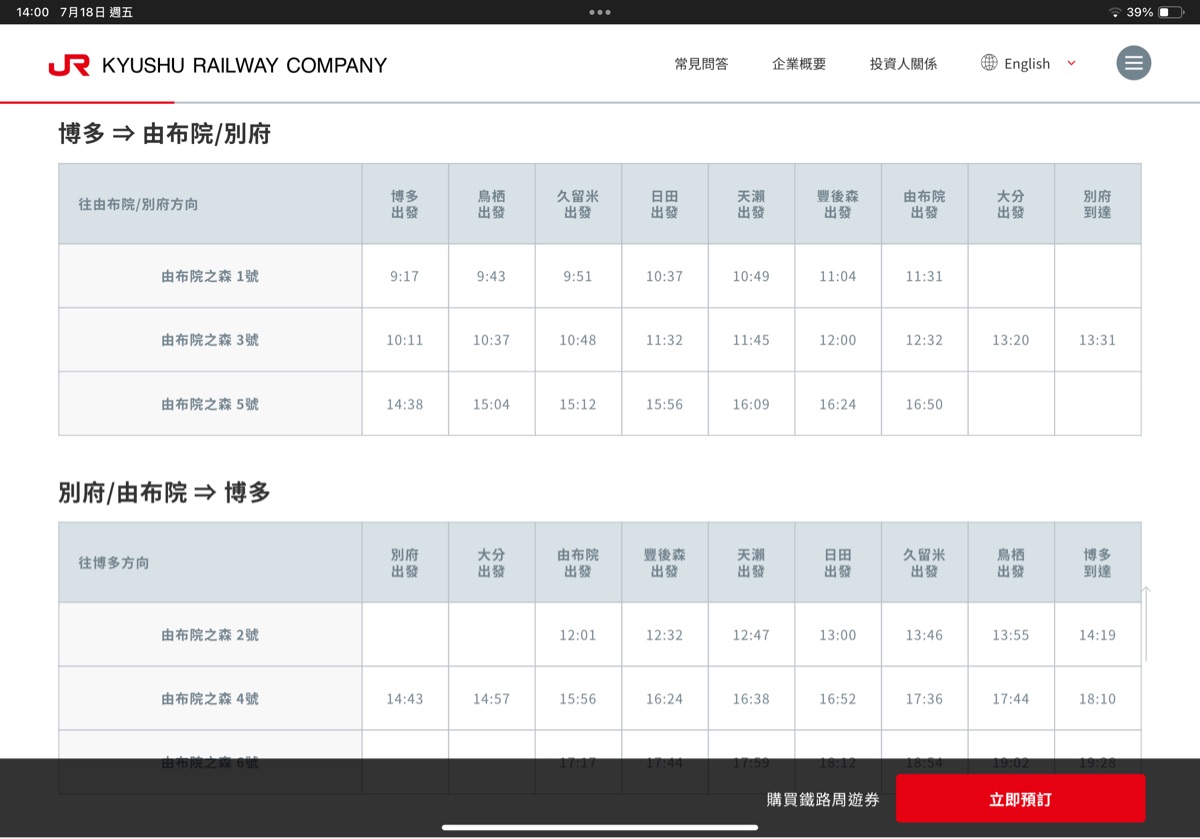The width and height of the screenshot is (1200, 839).
Task: Open 企業概要 menu item
Action: [799, 64]
